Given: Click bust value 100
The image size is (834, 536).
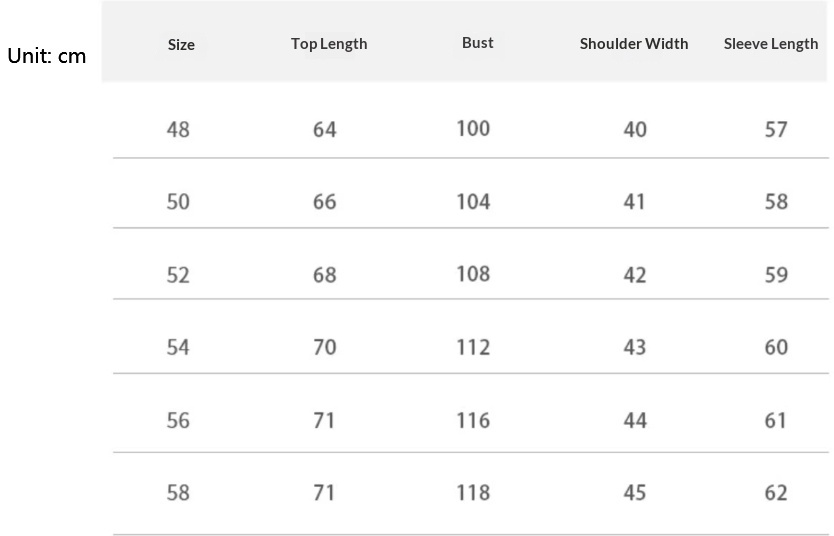Looking at the screenshot, I should tap(473, 129).
